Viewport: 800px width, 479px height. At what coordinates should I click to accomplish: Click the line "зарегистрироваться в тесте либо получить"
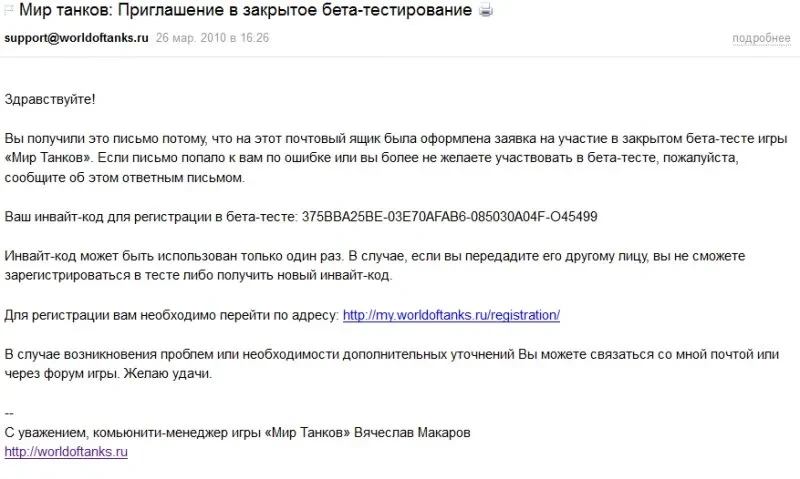pyautogui.click(x=200, y=276)
